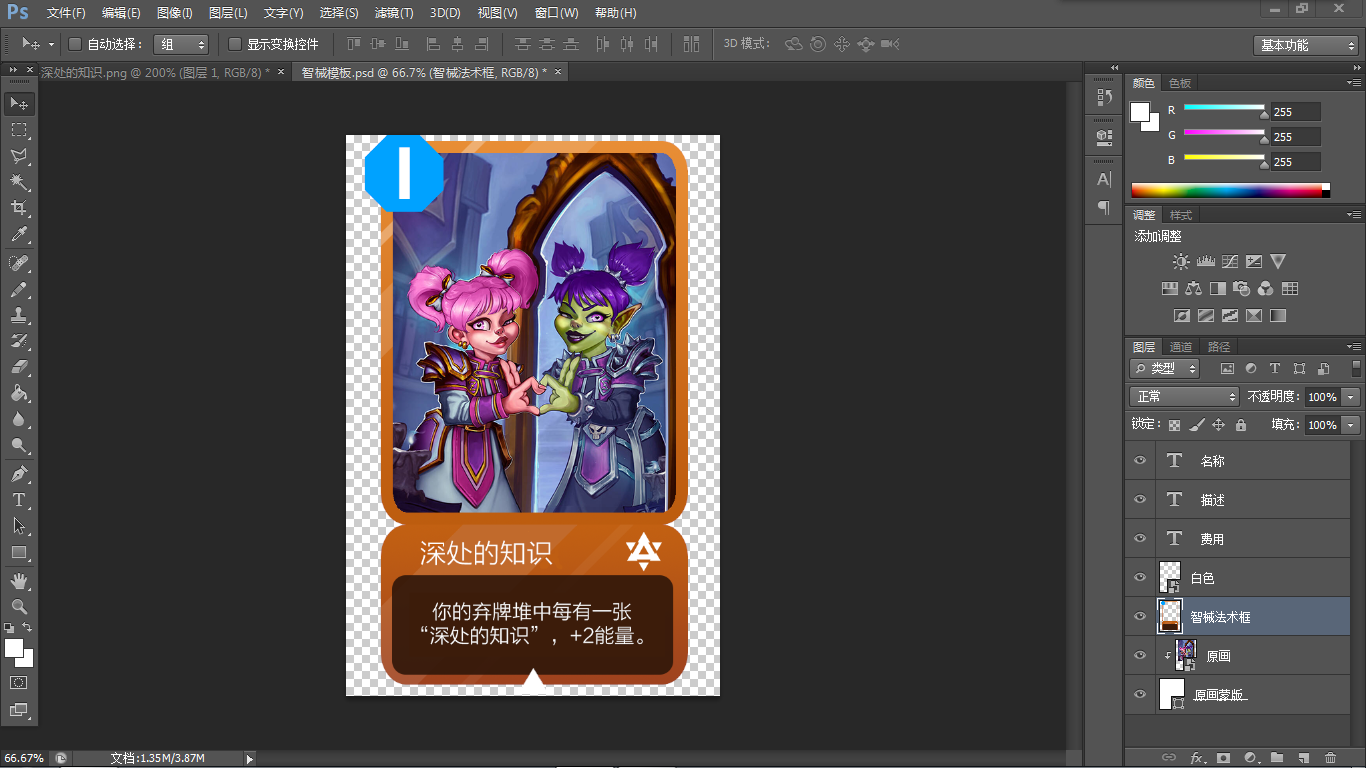The height and width of the screenshot is (768, 1366).
Task: Hide the 白色 layer
Action: pyautogui.click(x=1139, y=578)
